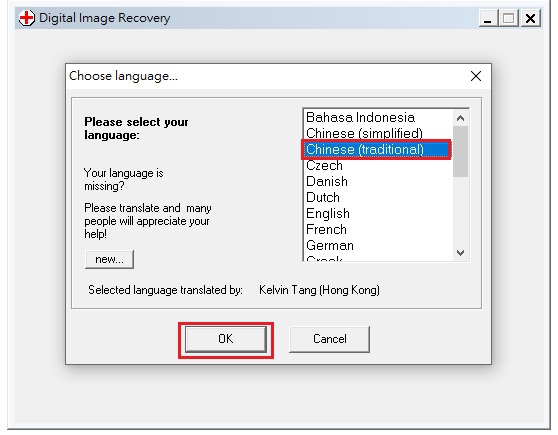Click the language list scrollbar thumb

460,151
